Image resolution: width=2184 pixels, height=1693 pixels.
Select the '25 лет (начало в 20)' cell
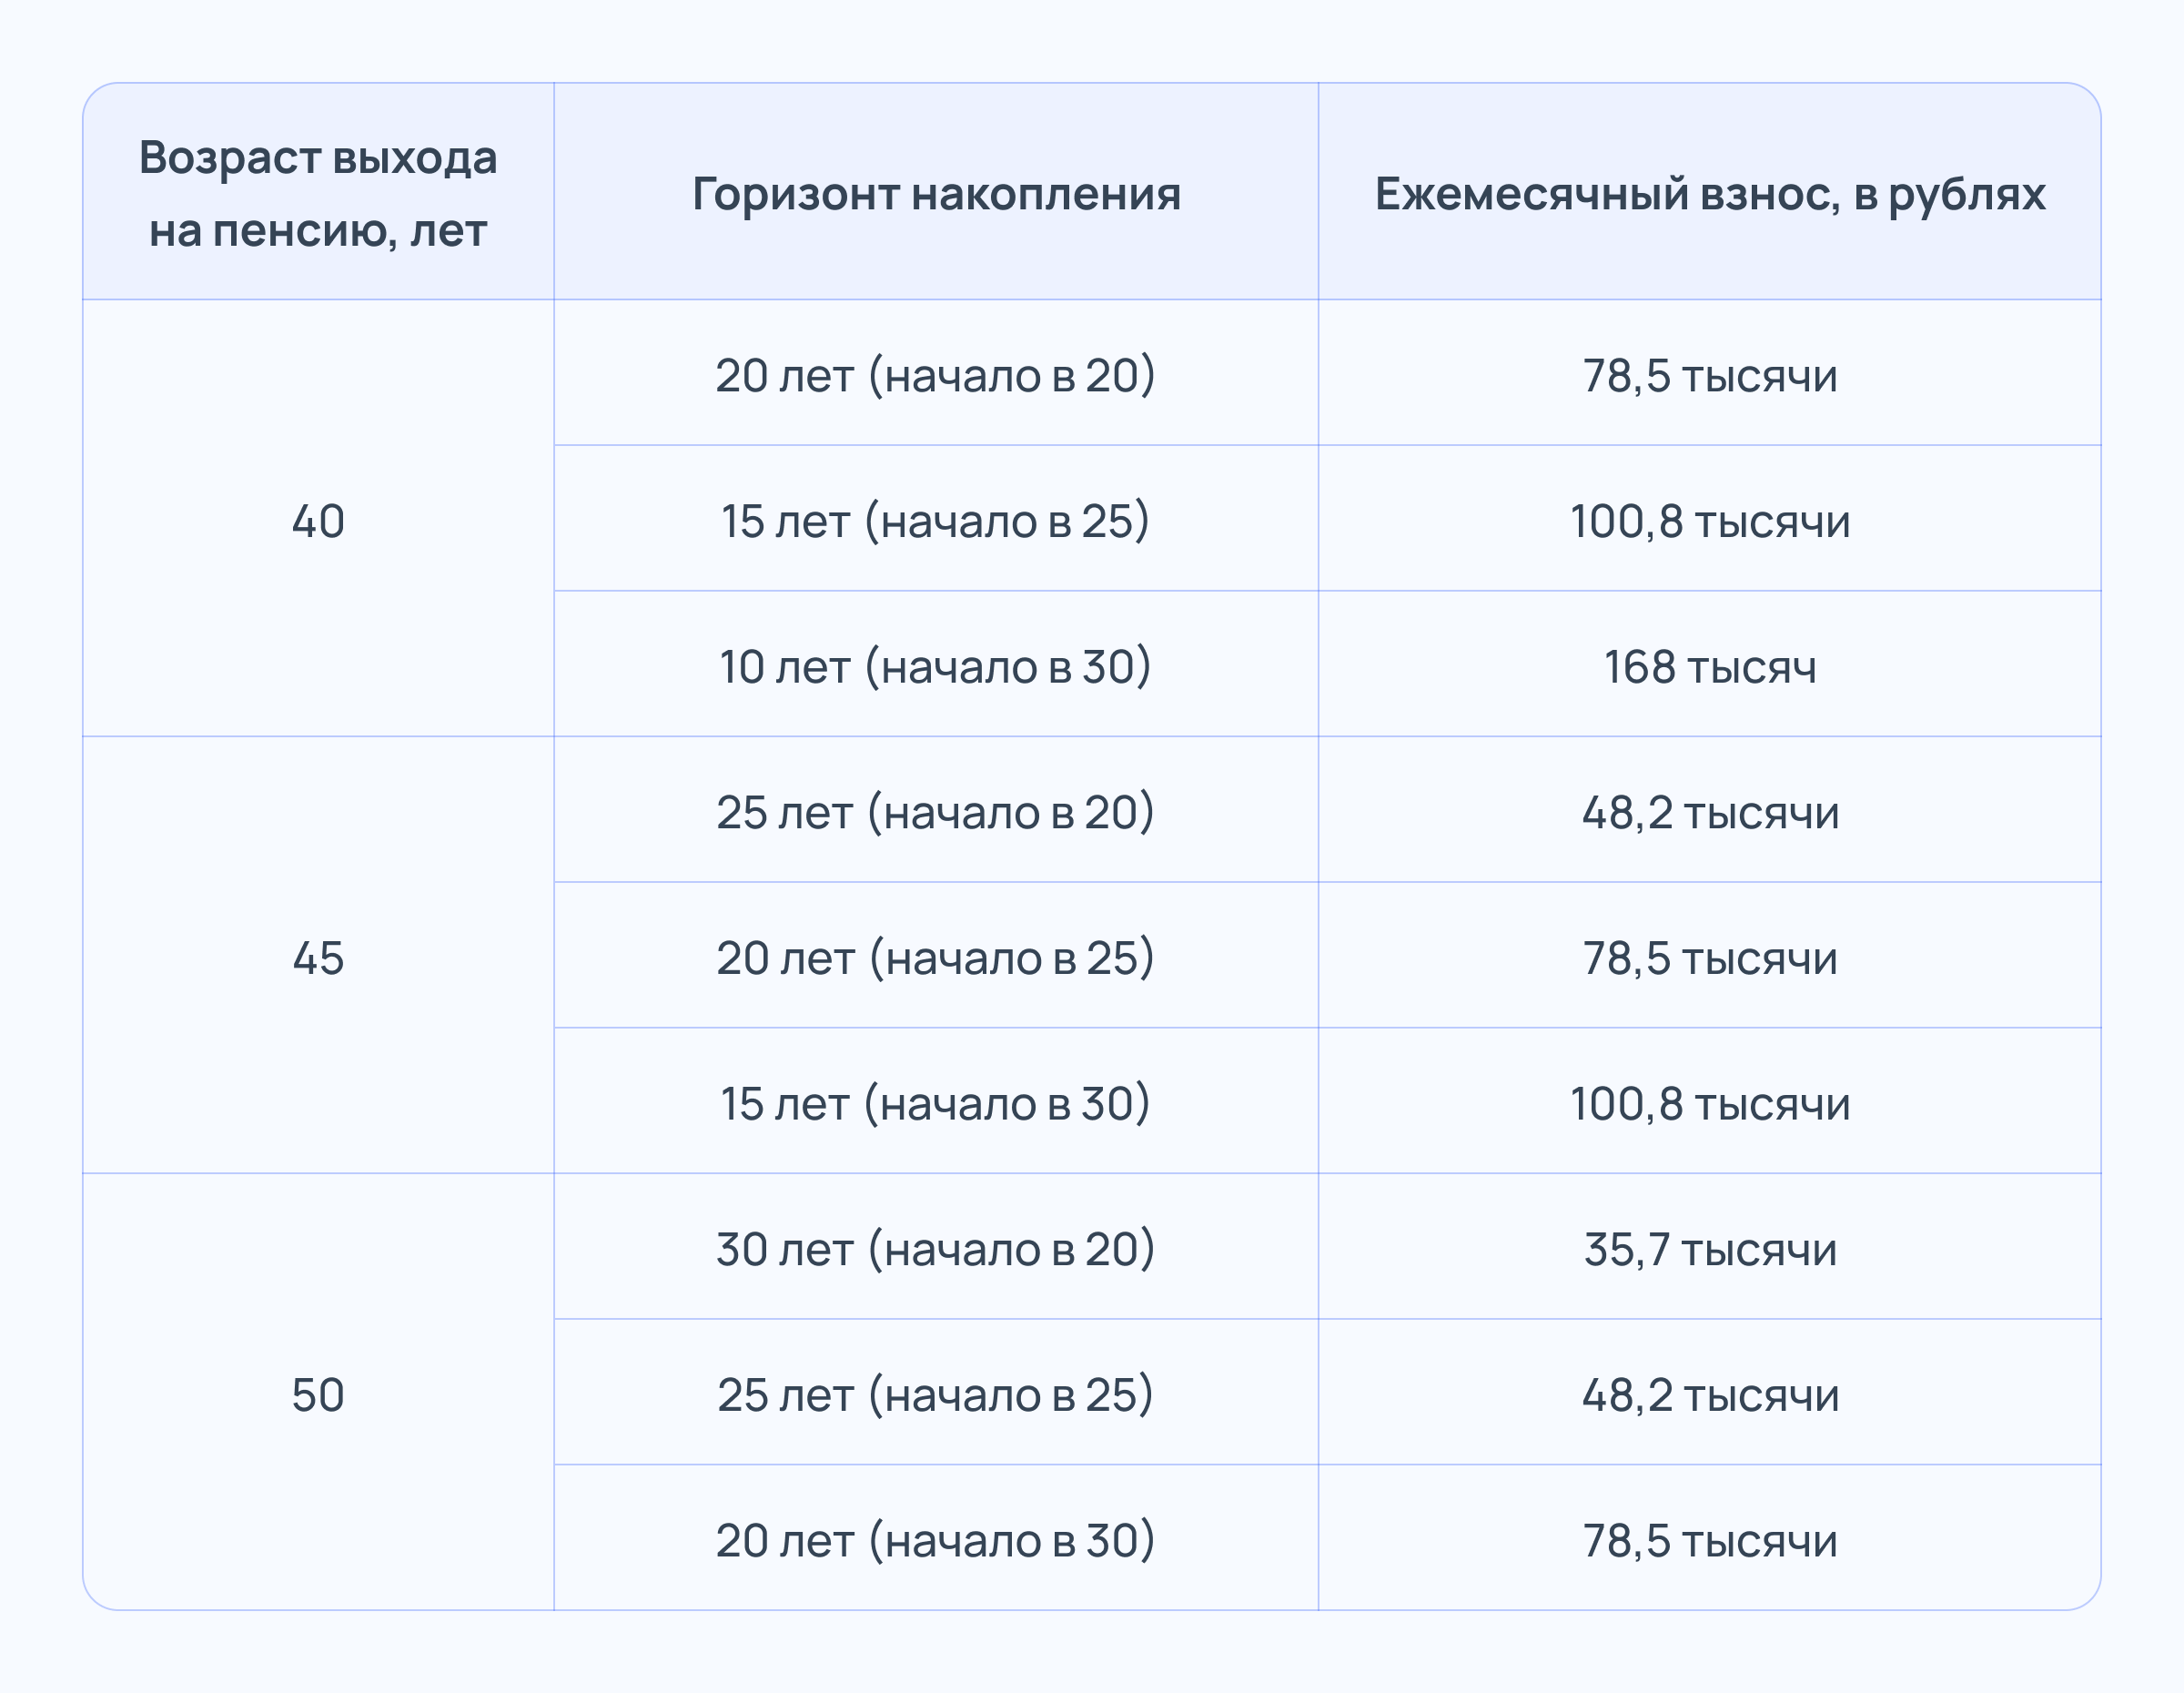[x=936, y=812]
